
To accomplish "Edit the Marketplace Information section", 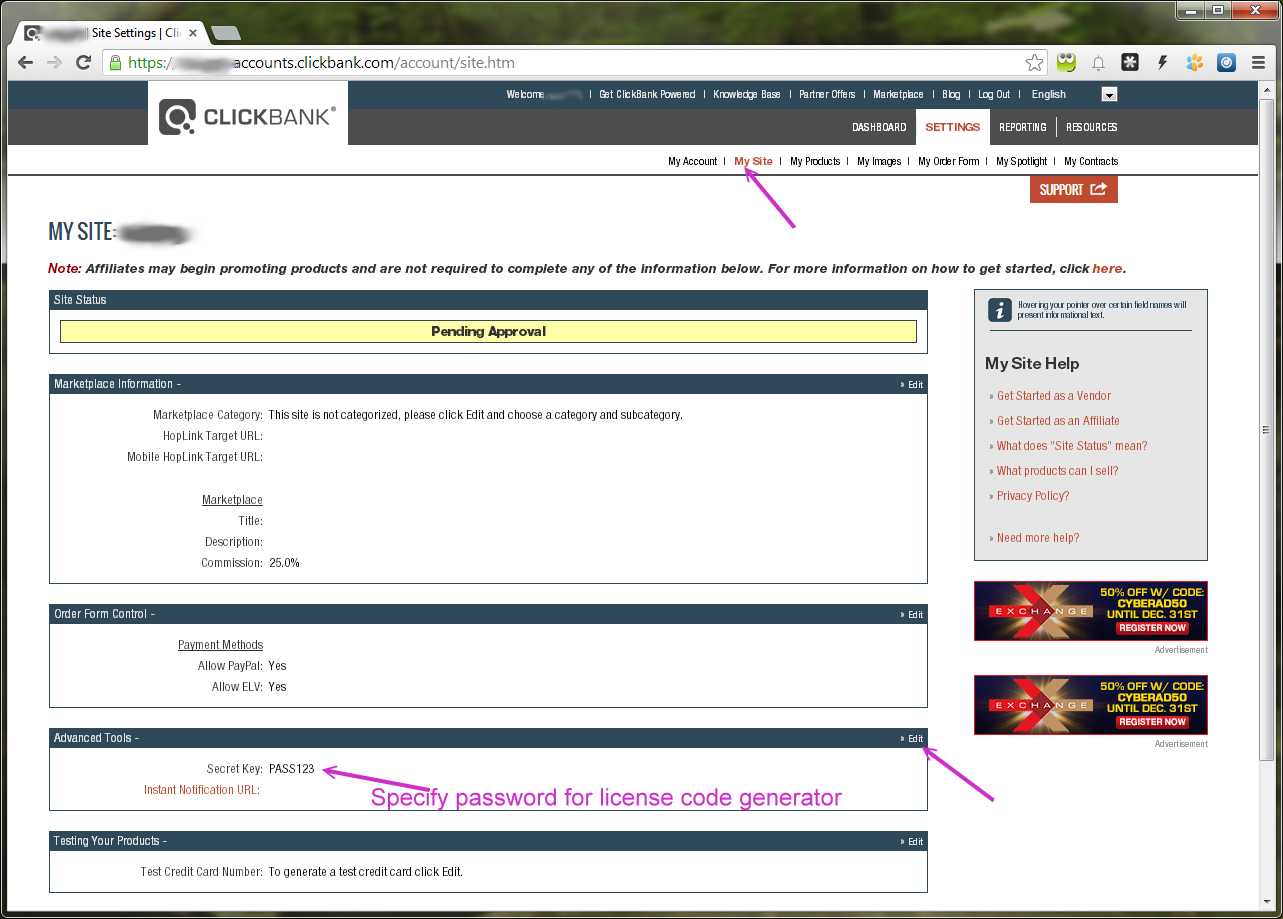I will point(913,384).
